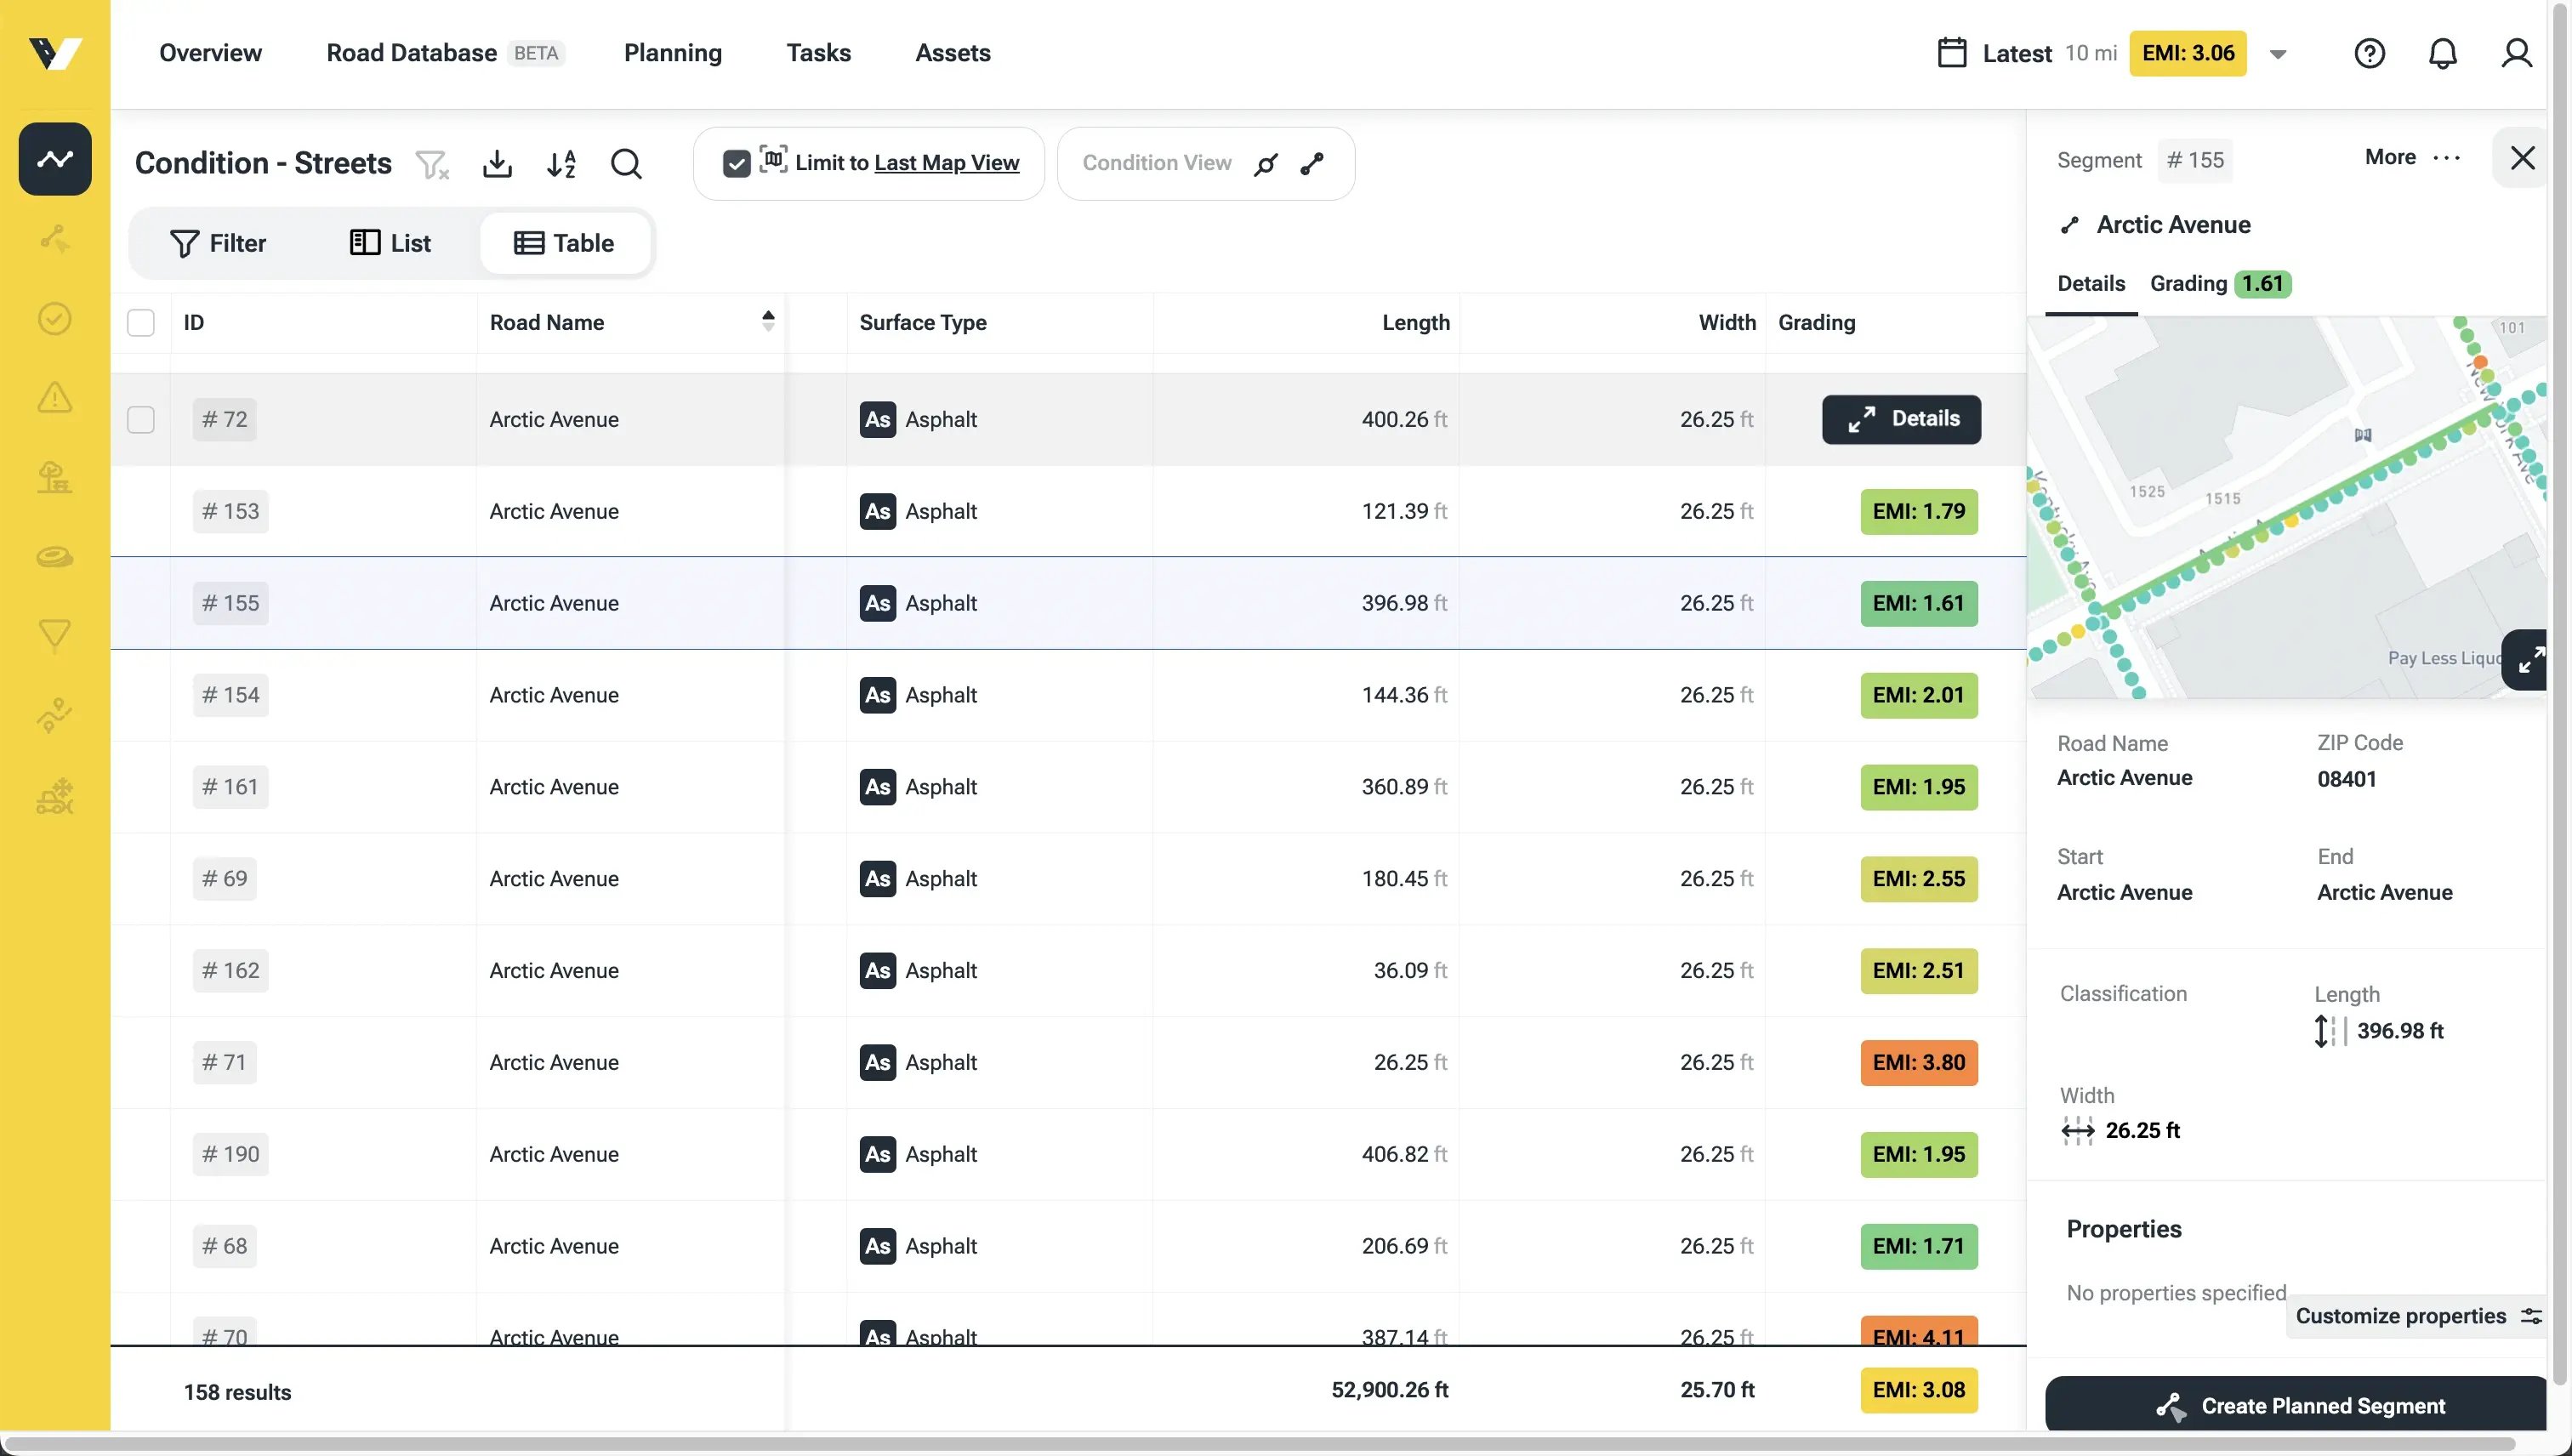Click the Details button for #72
The width and height of the screenshot is (2572, 1456).
[x=1901, y=420]
